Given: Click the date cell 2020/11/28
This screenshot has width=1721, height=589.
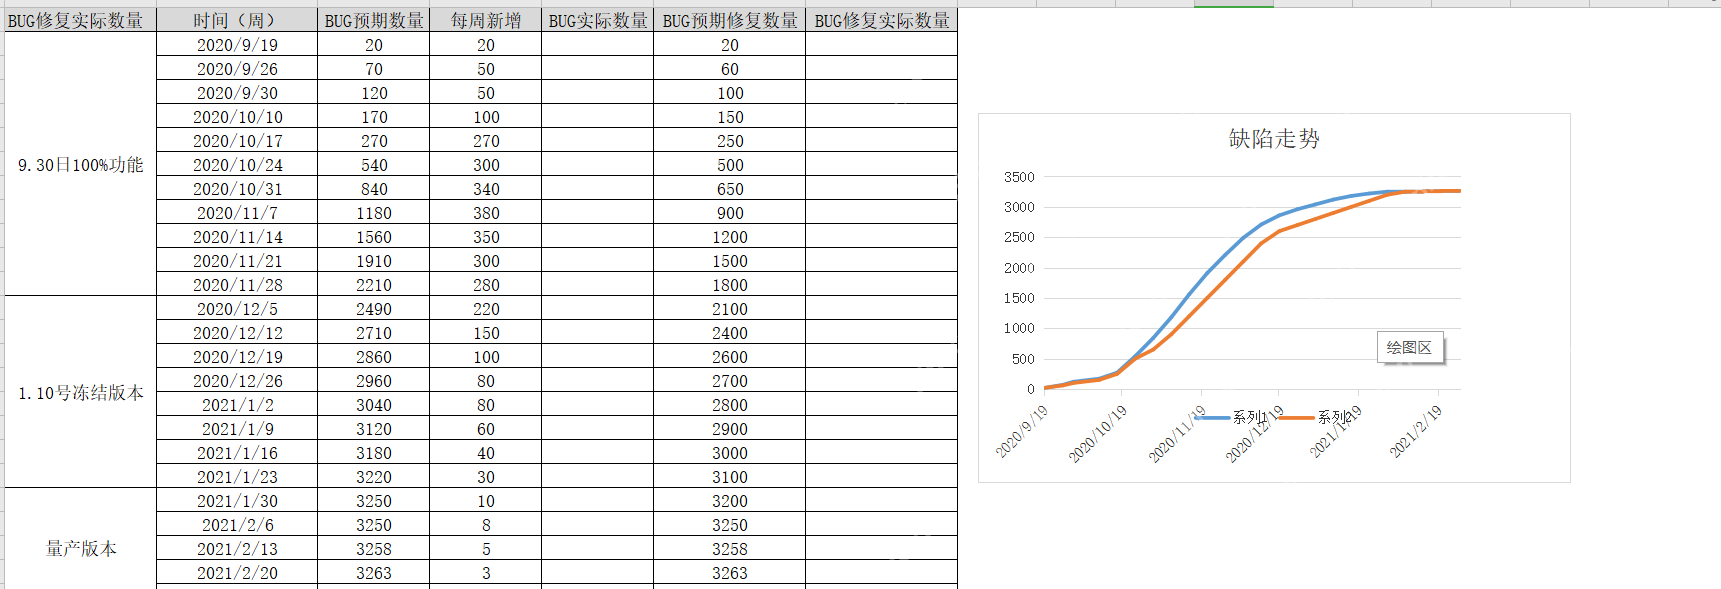Looking at the screenshot, I should (x=237, y=285).
